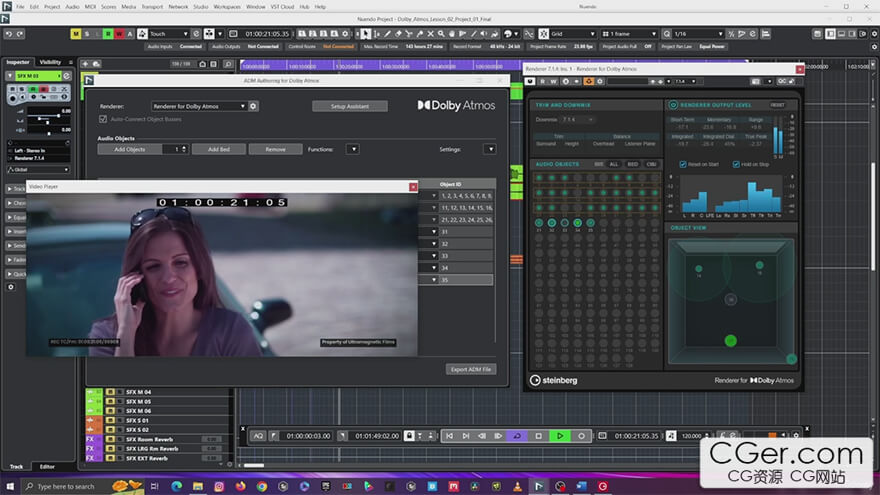This screenshot has height=495, width=880.
Task: Open the Renderer for Dolby Atmos dropdown
Action: (x=199, y=106)
